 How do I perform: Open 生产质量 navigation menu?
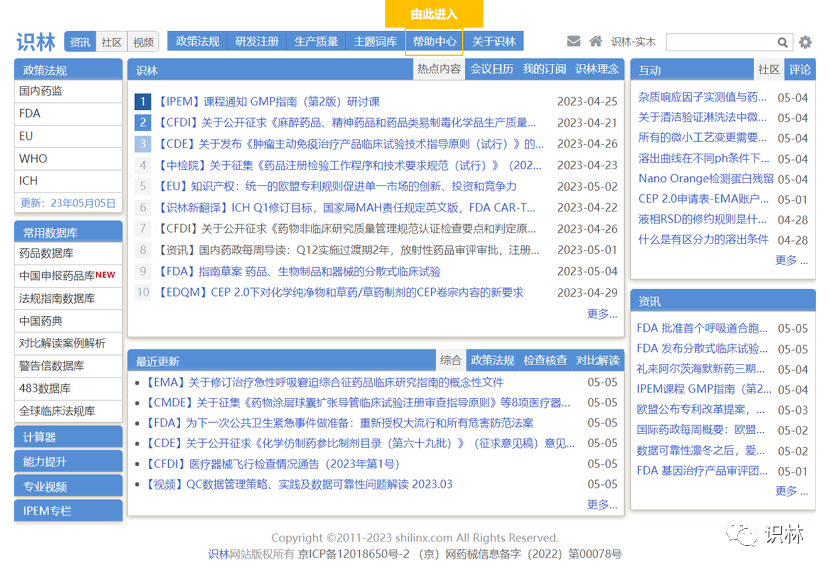(x=316, y=41)
